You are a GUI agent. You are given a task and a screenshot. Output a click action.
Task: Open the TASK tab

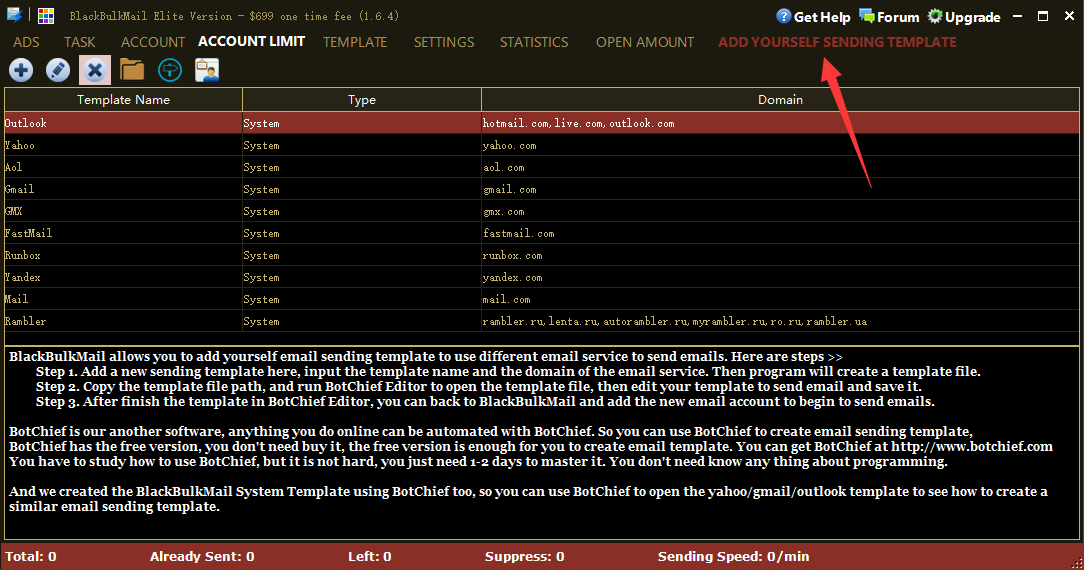pyautogui.click(x=80, y=42)
